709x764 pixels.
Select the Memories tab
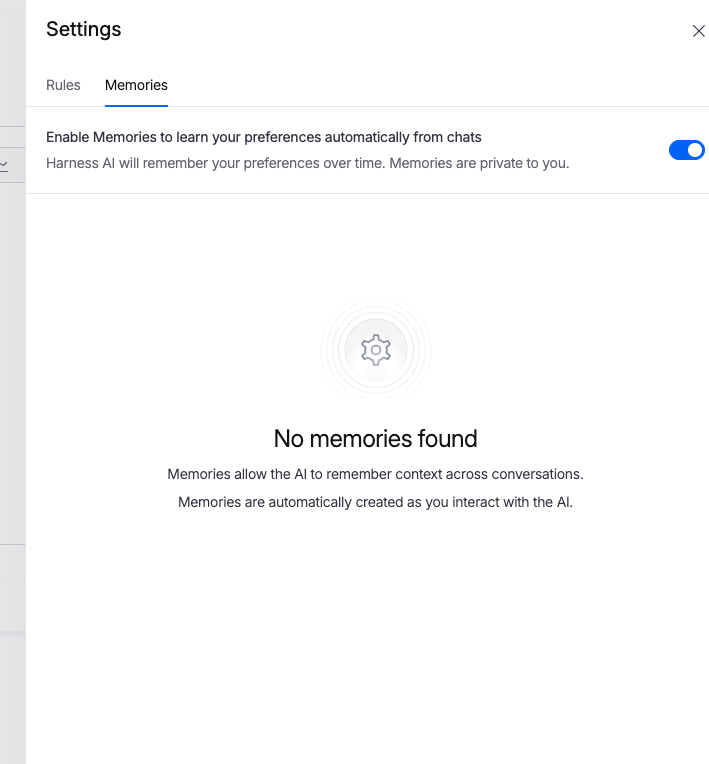click(136, 85)
